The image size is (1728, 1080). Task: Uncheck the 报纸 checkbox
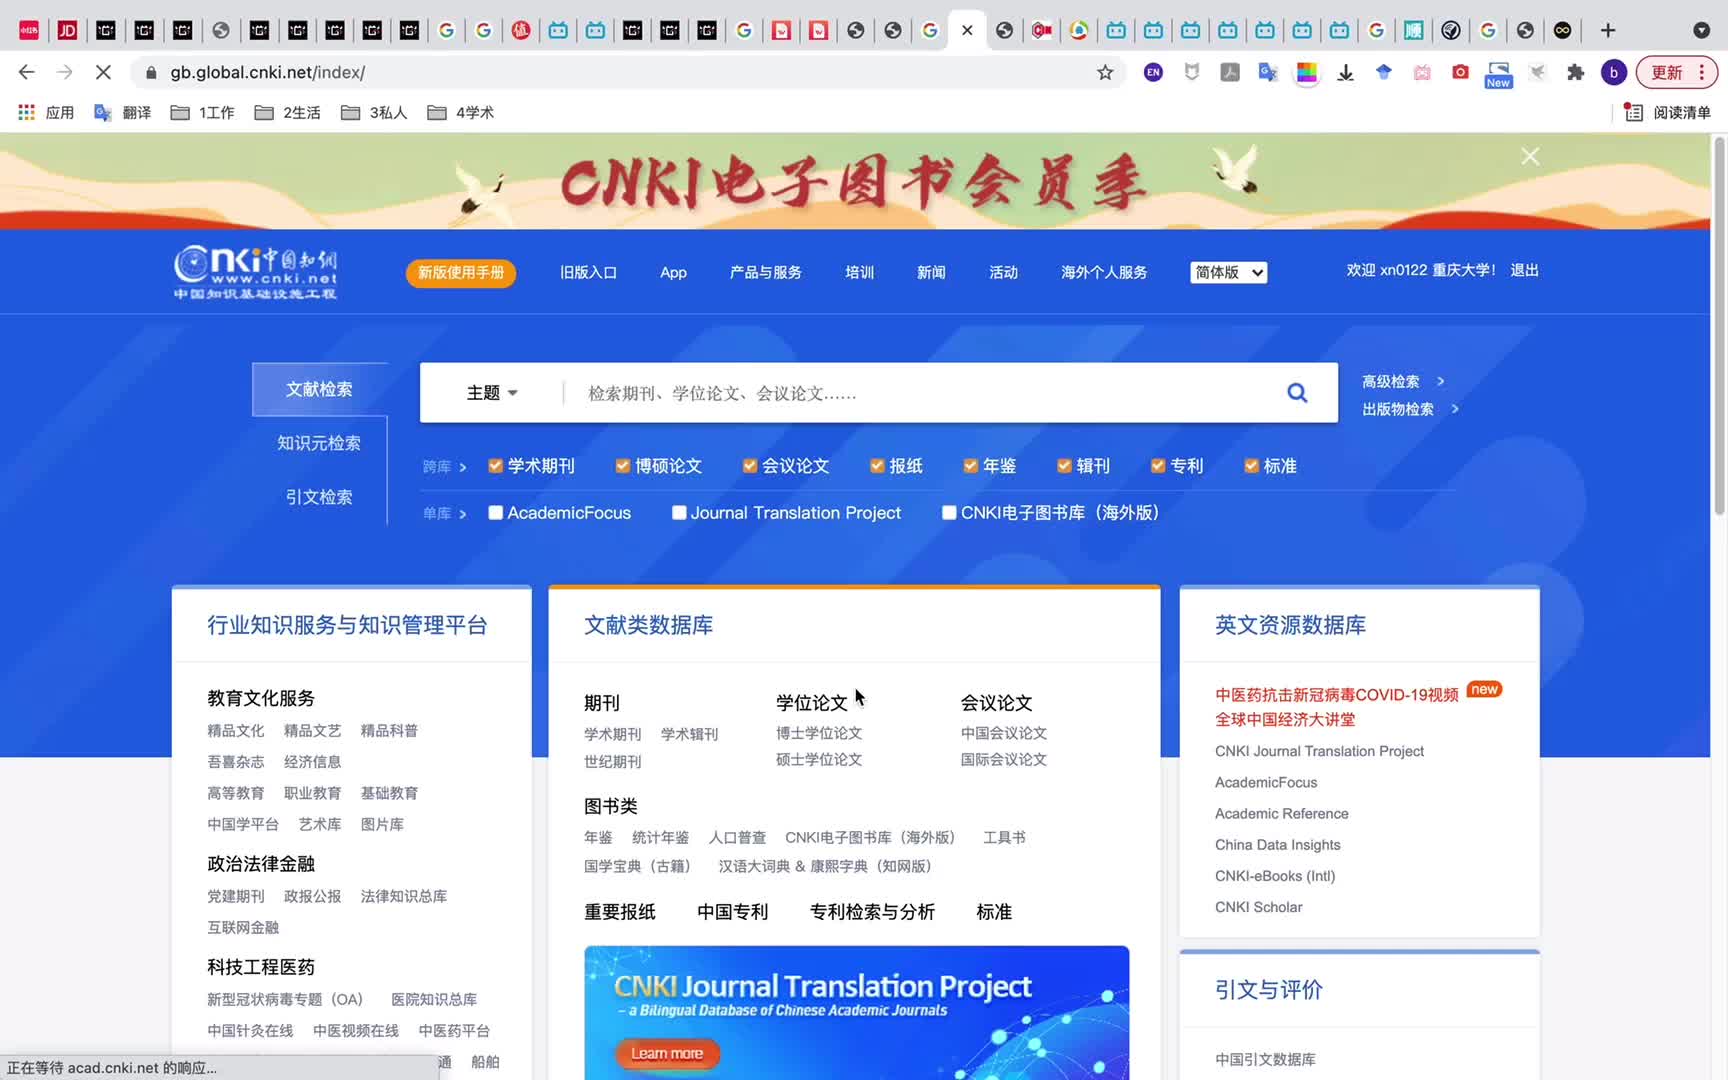[x=877, y=466]
